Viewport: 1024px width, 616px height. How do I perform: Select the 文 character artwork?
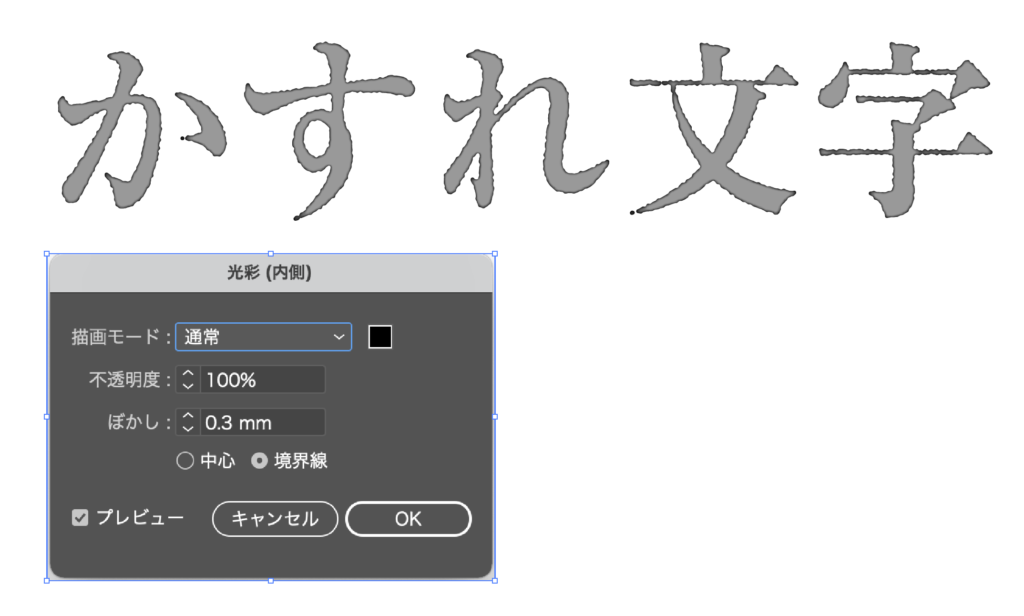(x=713, y=128)
